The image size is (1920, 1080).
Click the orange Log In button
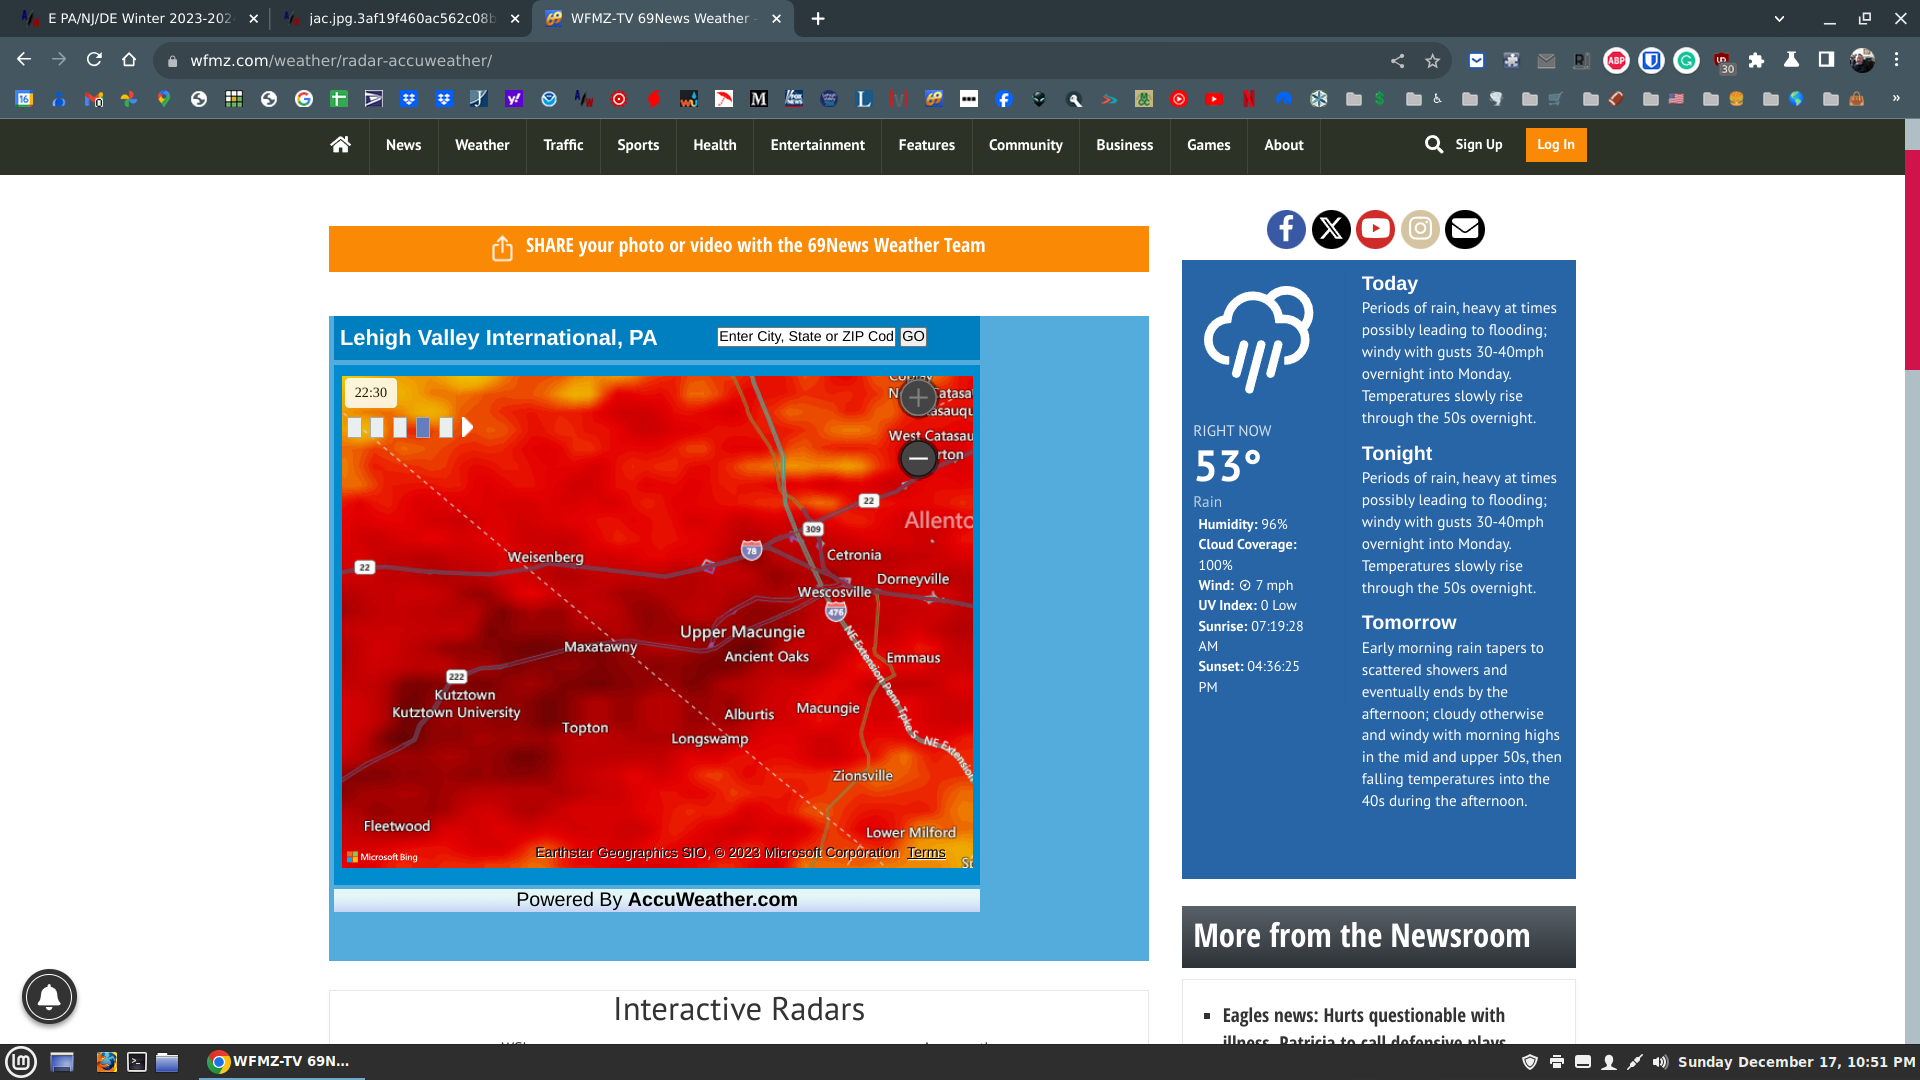click(x=1556, y=145)
